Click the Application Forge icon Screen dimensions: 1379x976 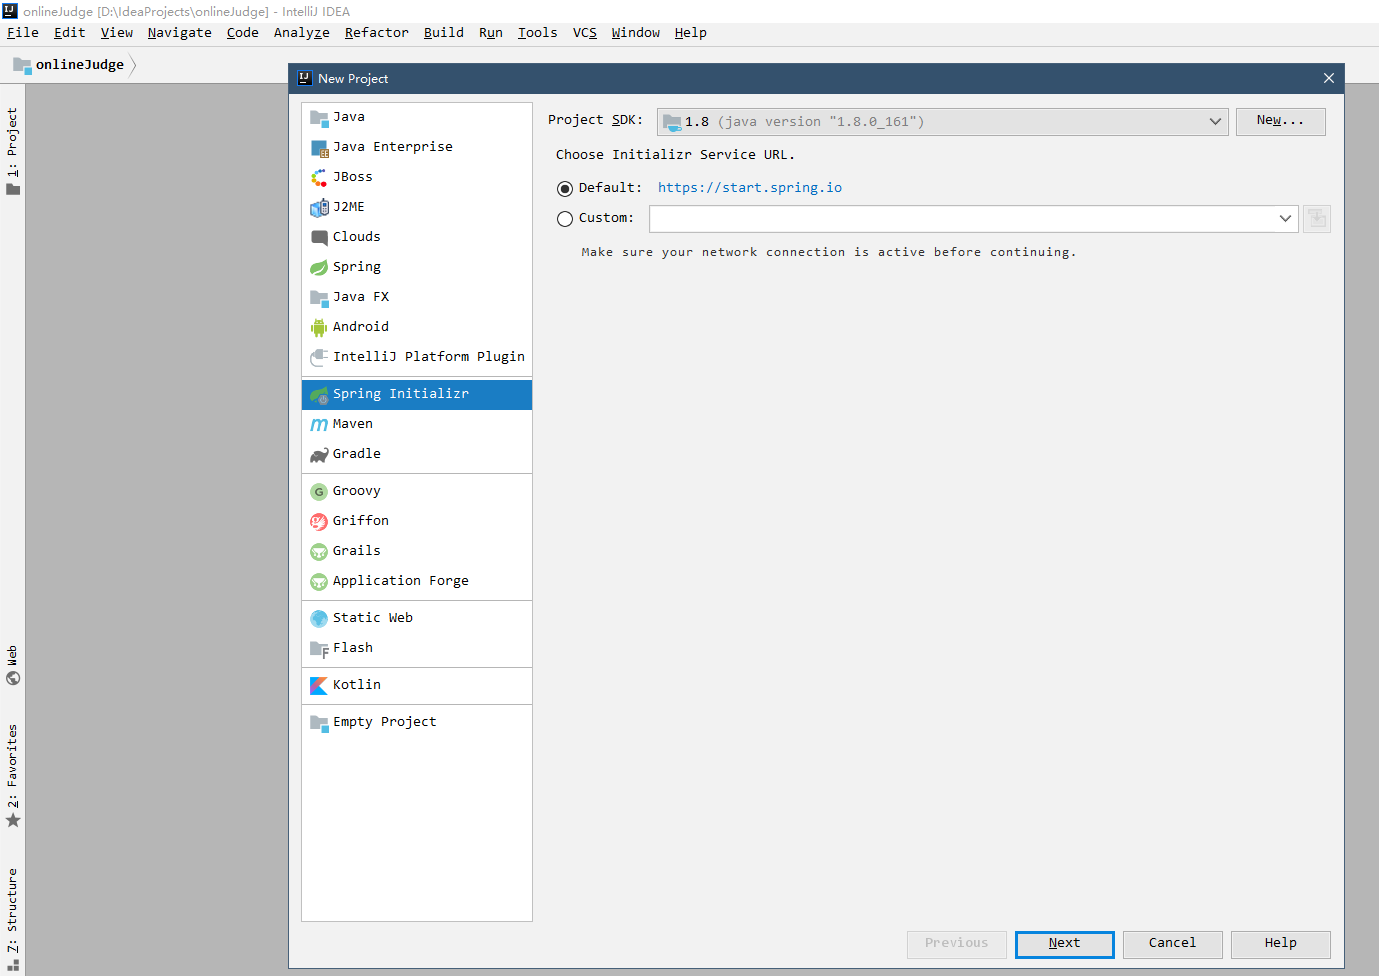click(x=319, y=582)
